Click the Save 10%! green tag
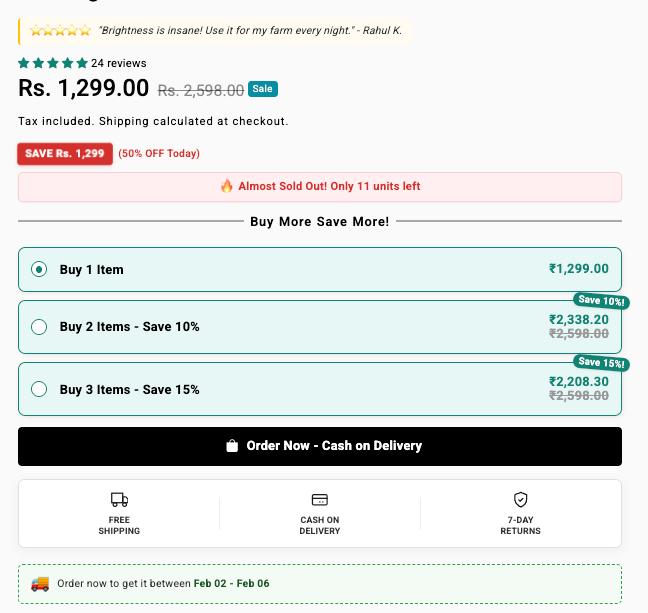This screenshot has width=648, height=613. [601, 301]
